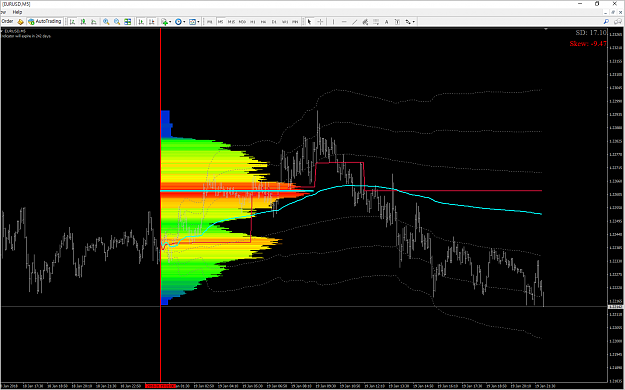Viewport: 625px width, 390px height.
Task: Select the standard Cursor tool
Action: tap(309, 22)
